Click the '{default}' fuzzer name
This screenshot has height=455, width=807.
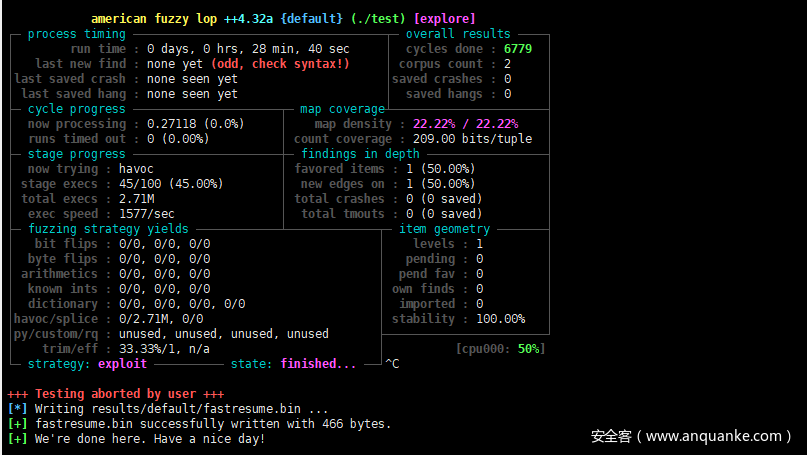(x=312, y=19)
